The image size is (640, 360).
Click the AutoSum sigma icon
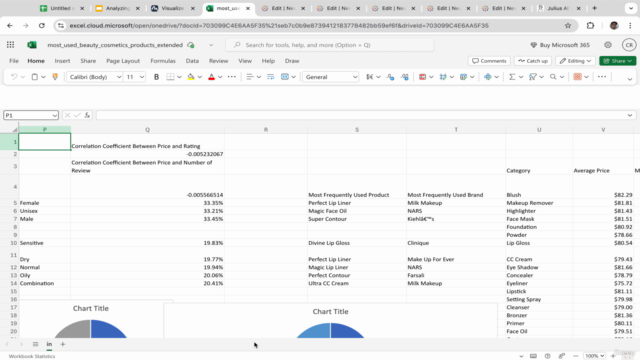click(x=512, y=77)
